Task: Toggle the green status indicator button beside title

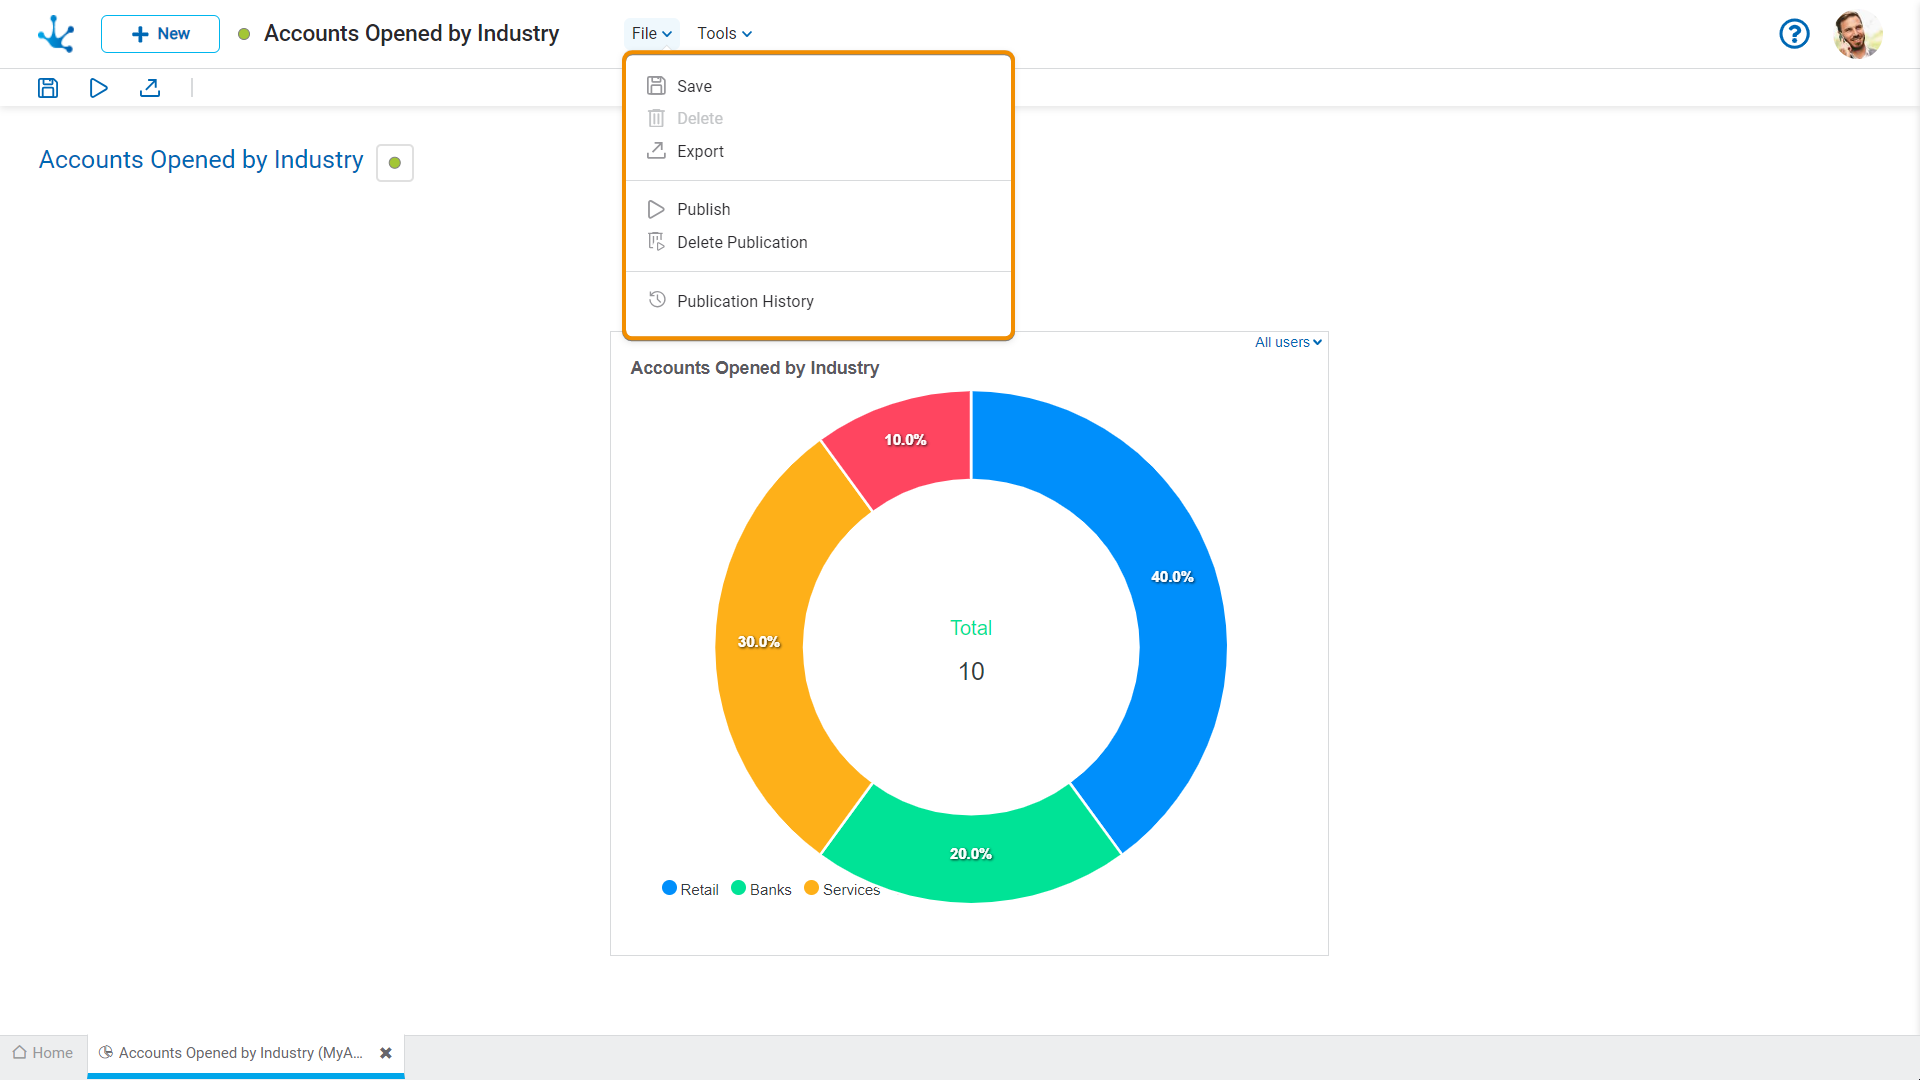Action: [395, 163]
